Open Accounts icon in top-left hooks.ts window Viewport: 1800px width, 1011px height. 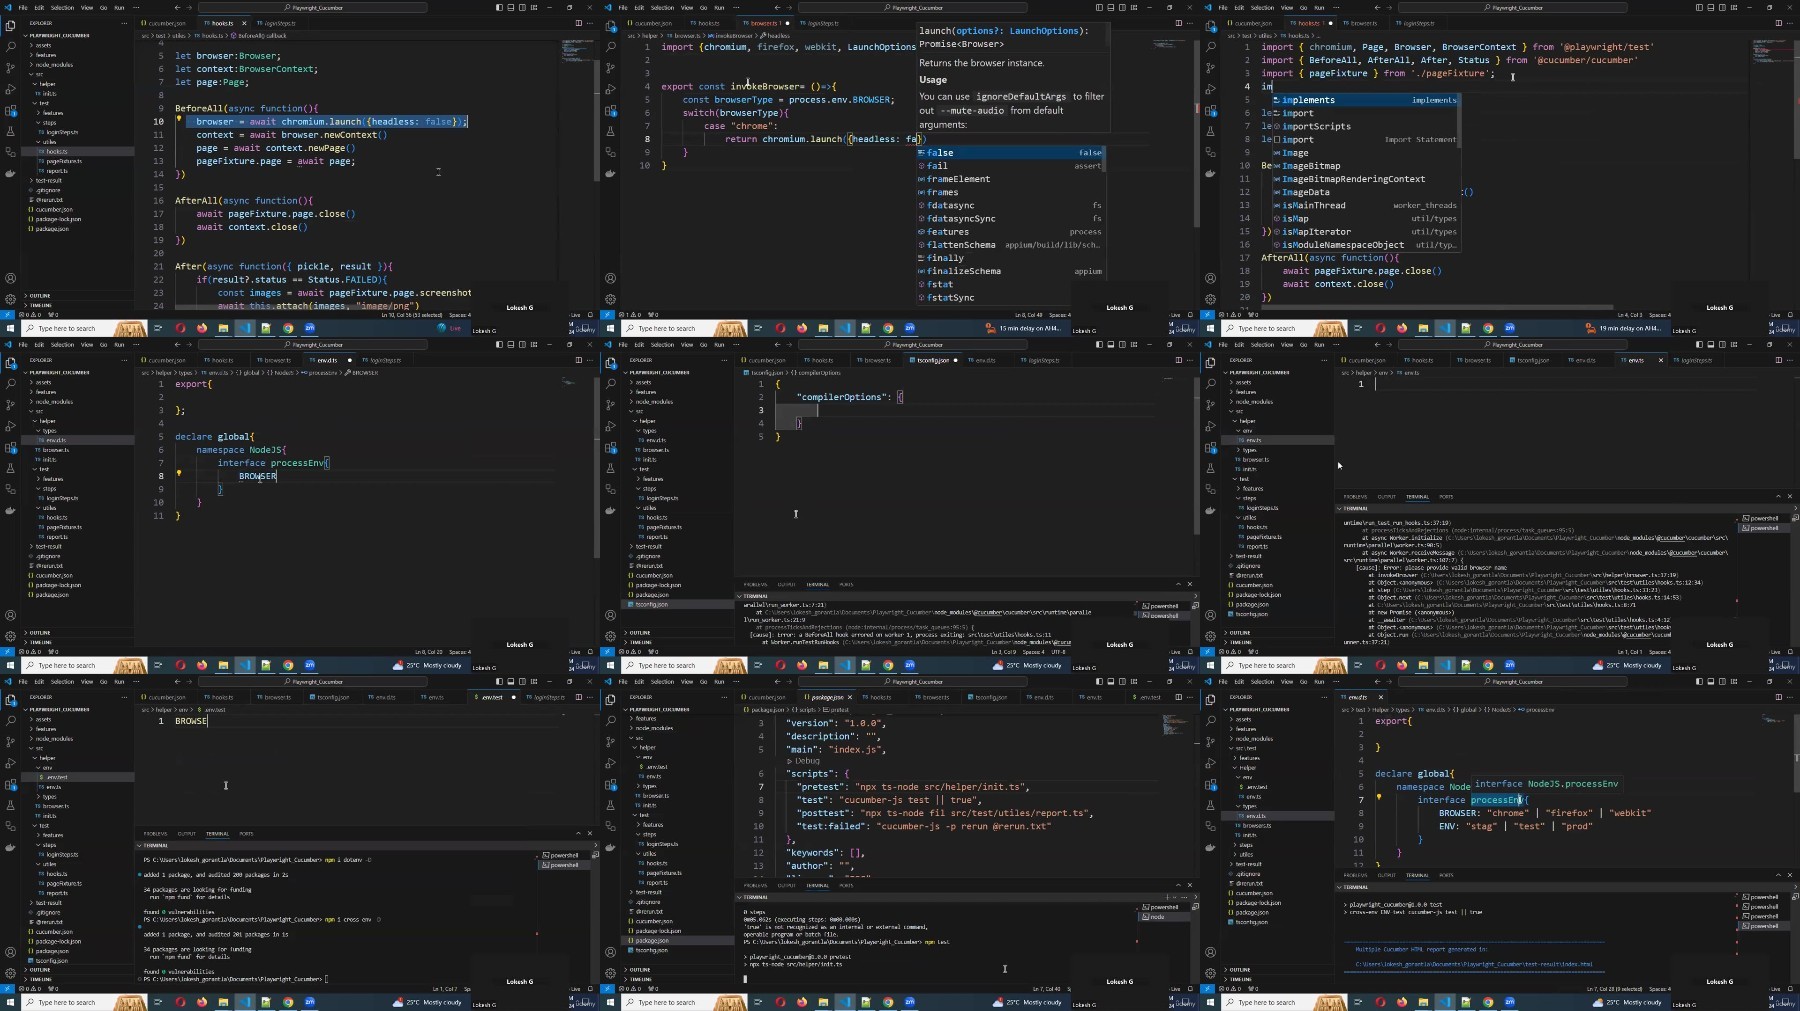pyautogui.click(x=10, y=279)
